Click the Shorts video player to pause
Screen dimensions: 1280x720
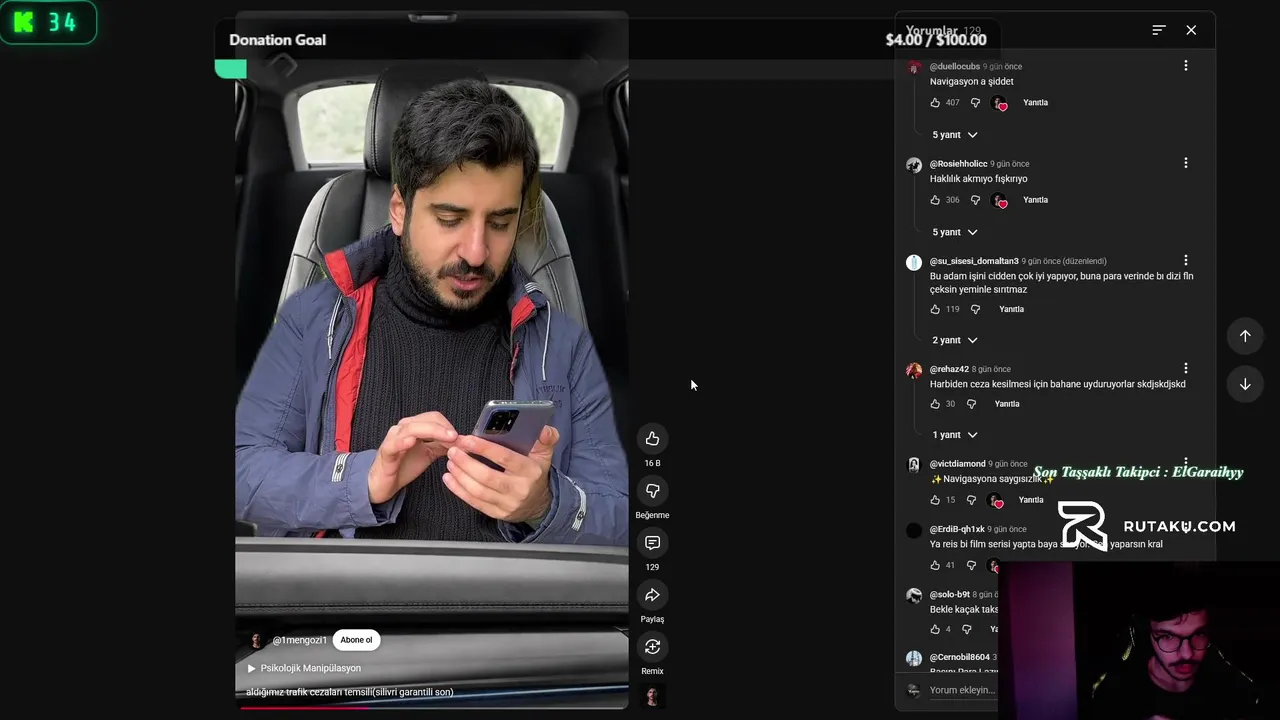(432, 360)
